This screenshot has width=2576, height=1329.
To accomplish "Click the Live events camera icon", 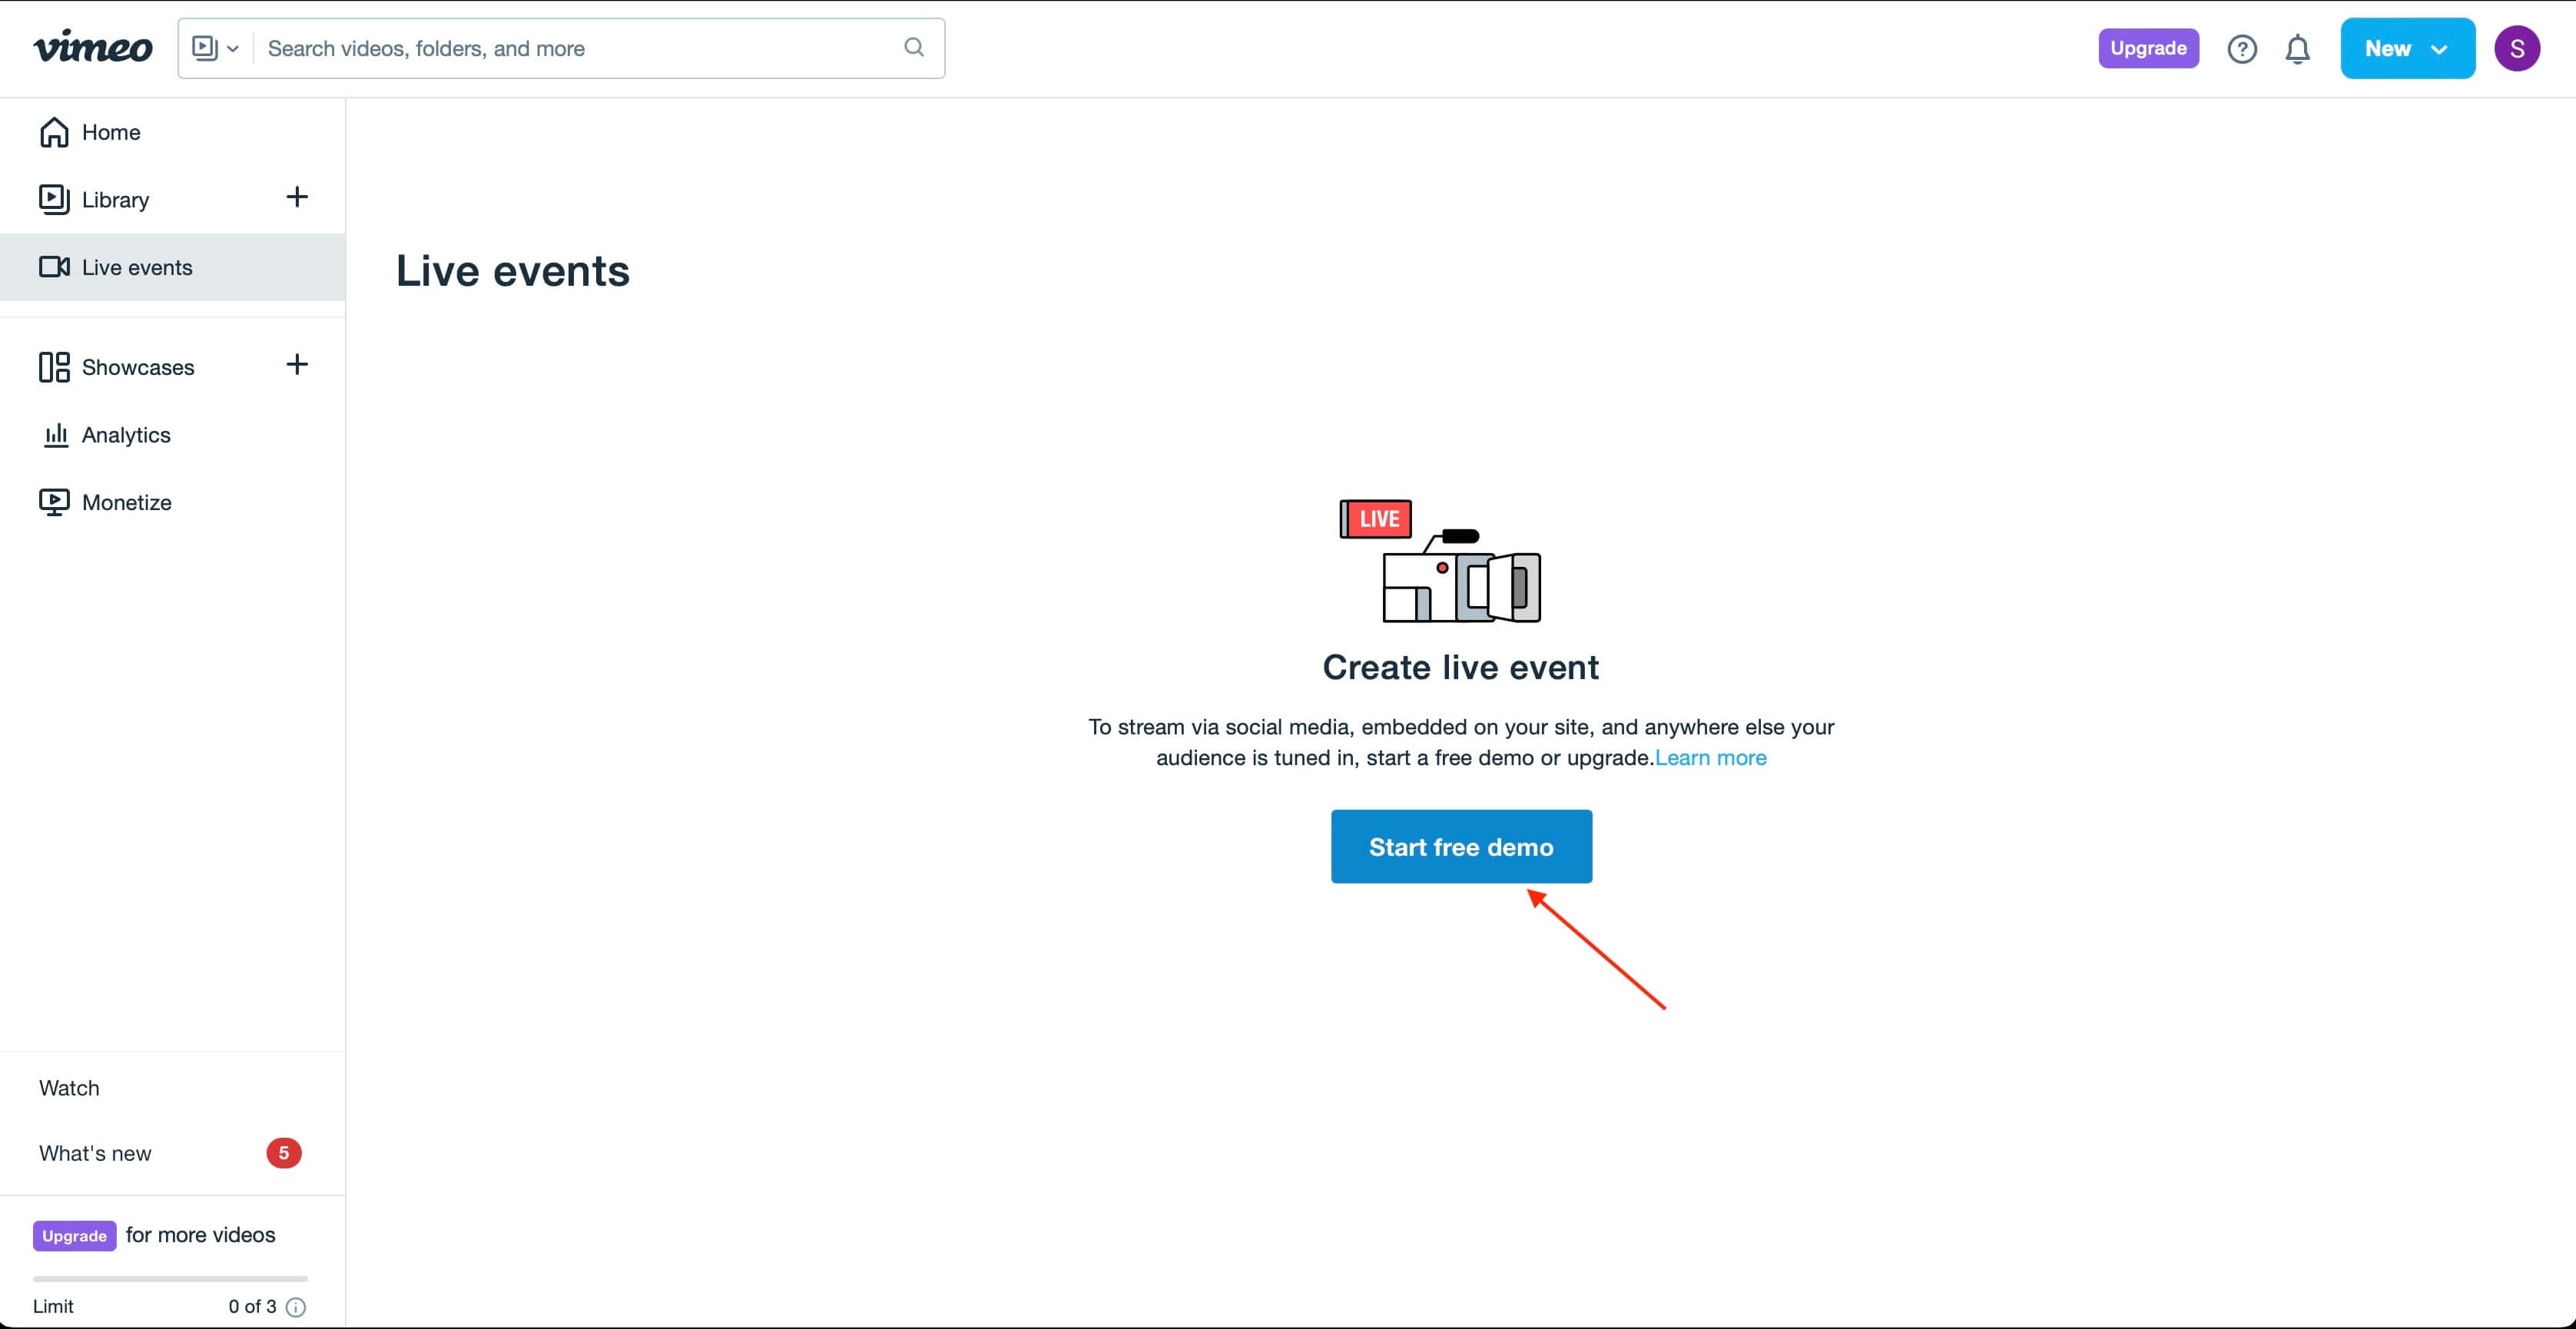I will pos(55,267).
